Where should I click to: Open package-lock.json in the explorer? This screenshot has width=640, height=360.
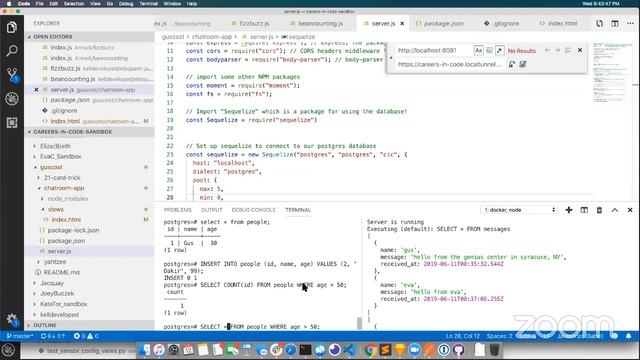(x=73, y=230)
